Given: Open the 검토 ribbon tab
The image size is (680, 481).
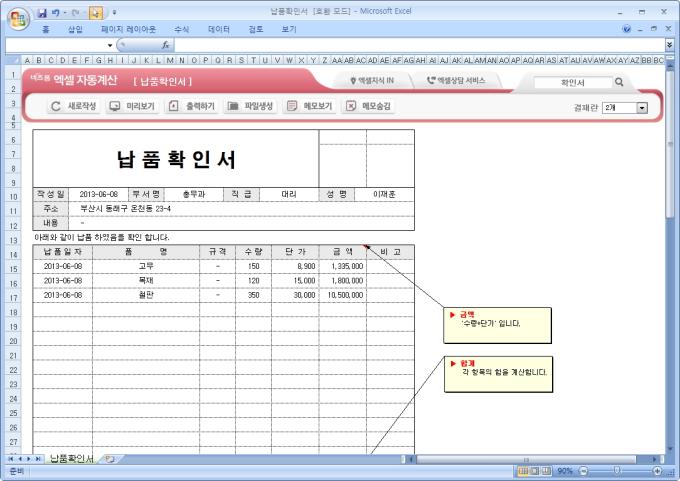Looking at the screenshot, I should pos(256,29).
